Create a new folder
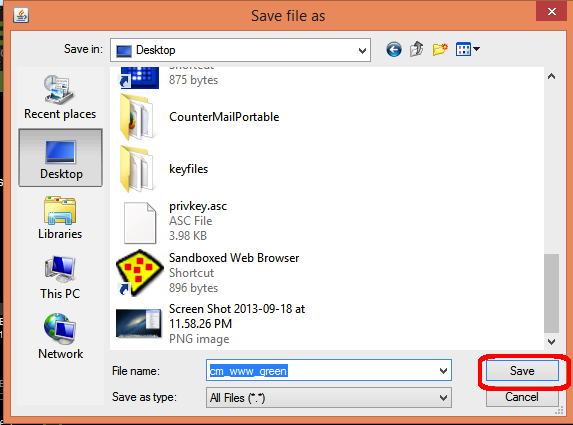 440,49
